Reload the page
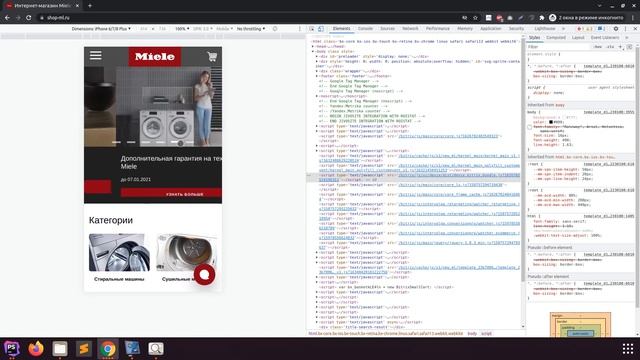The image size is (640, 360). tap(29, 18)
